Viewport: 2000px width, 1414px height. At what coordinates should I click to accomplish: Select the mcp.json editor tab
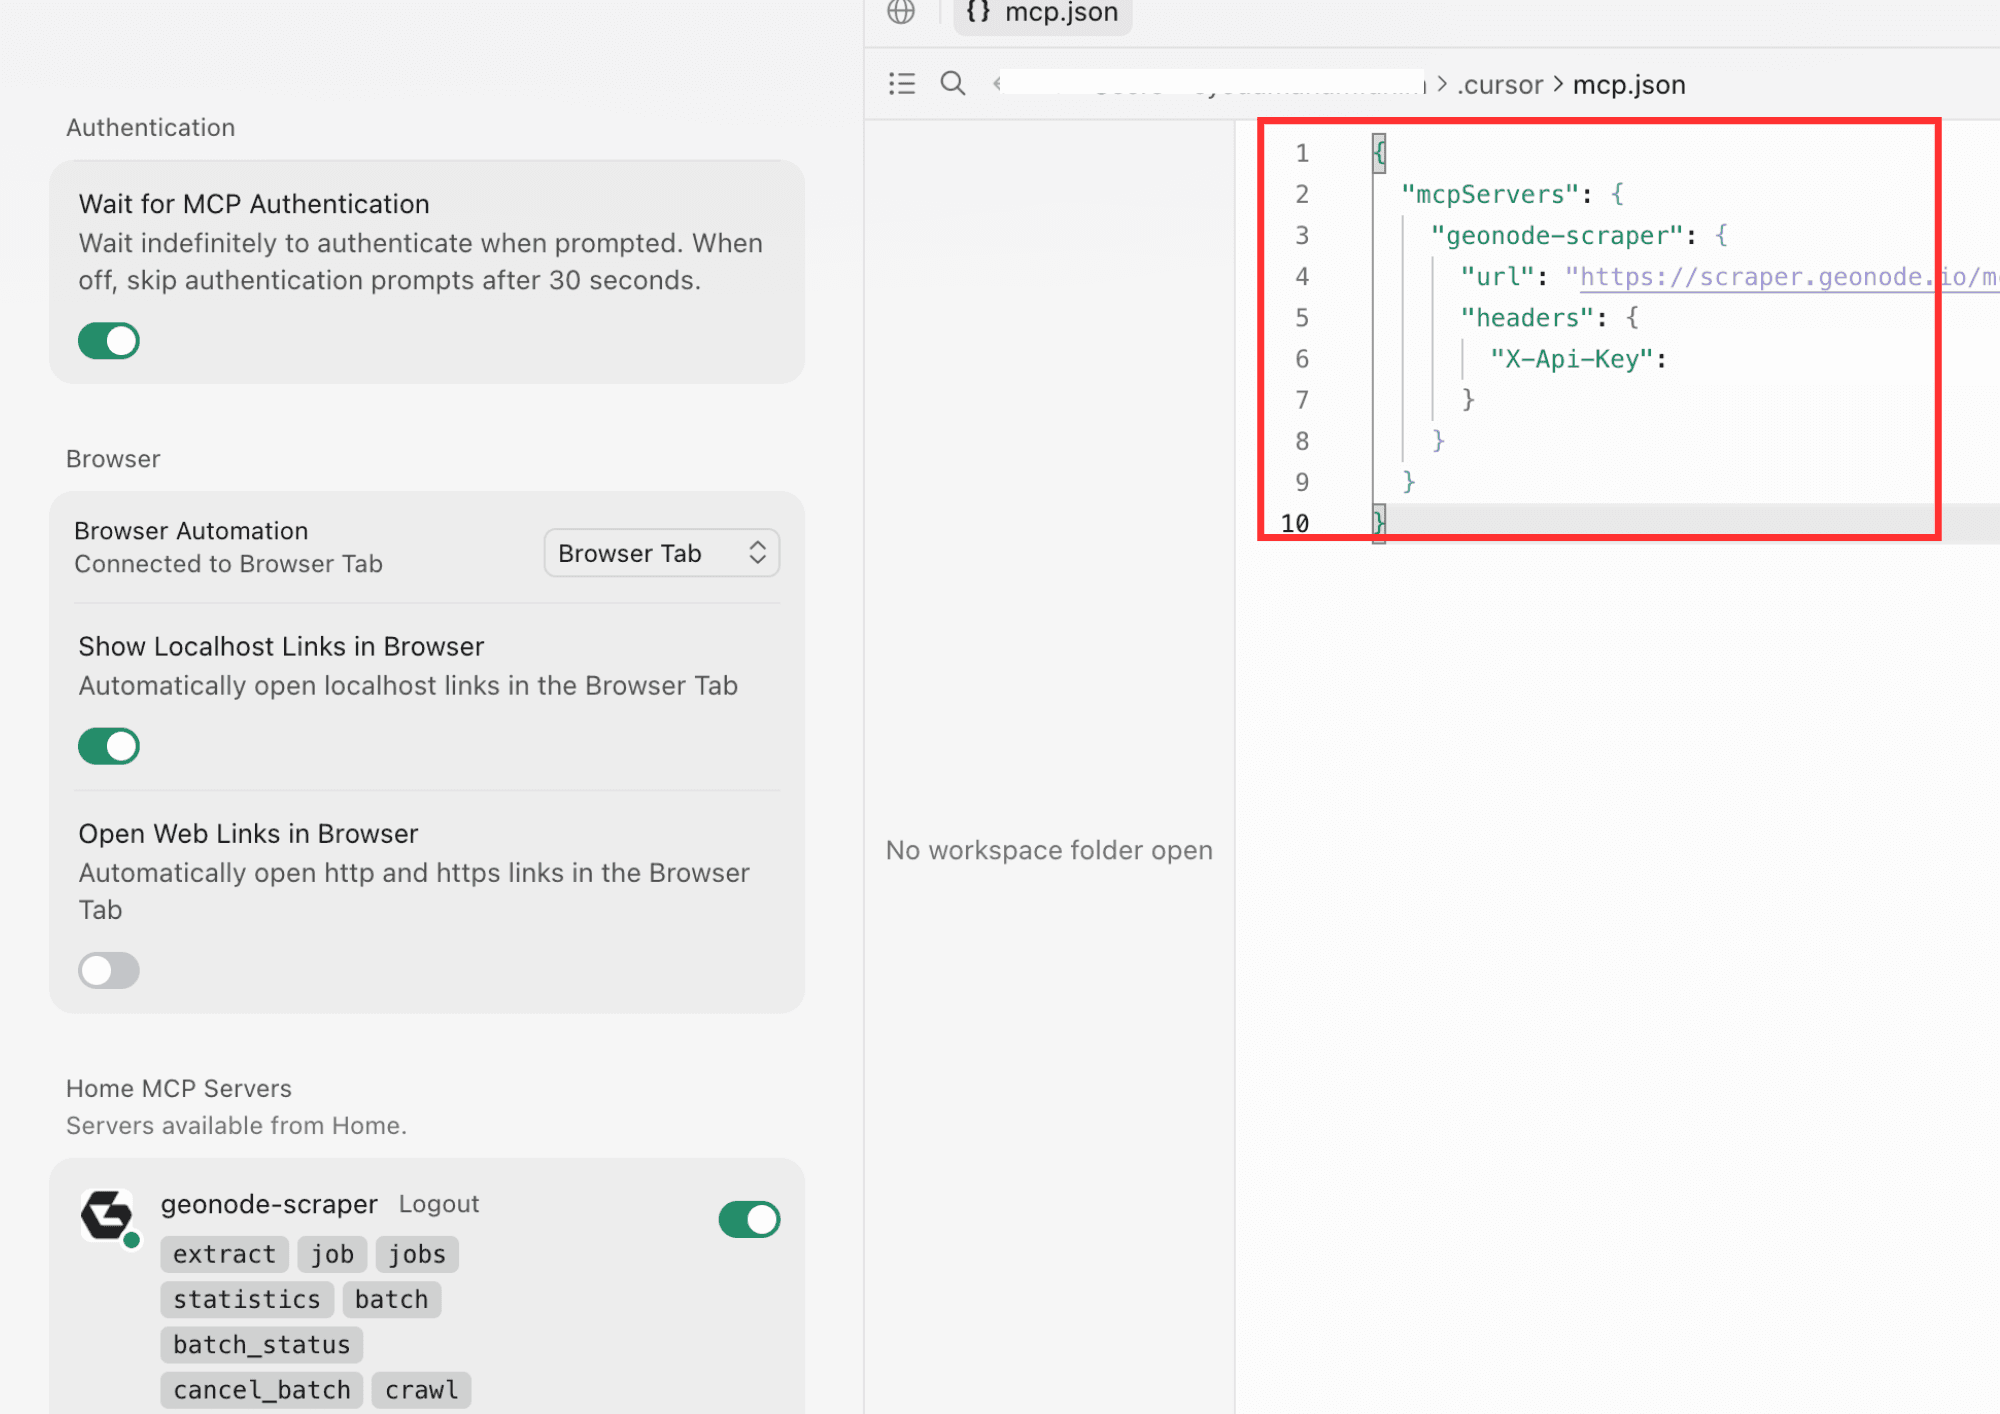tap(1042, 13)
